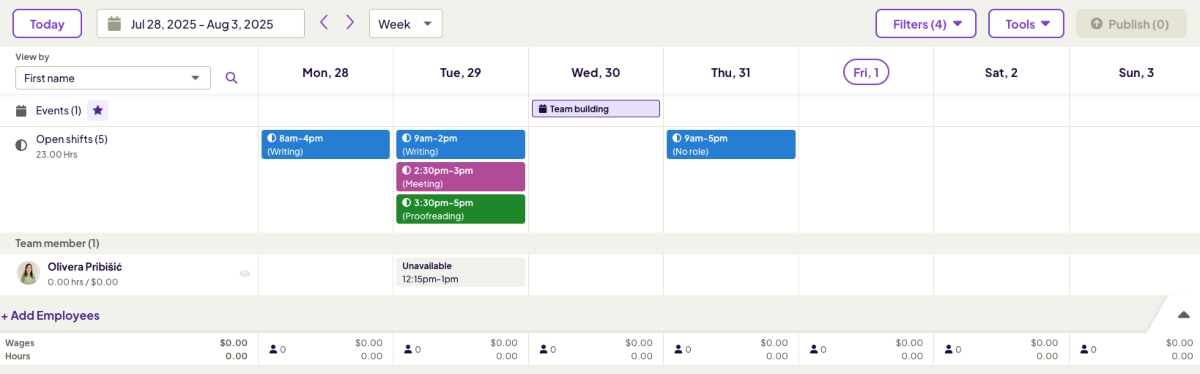Open the Team building event
1200x374 pixels.
(x=595, y=109)
